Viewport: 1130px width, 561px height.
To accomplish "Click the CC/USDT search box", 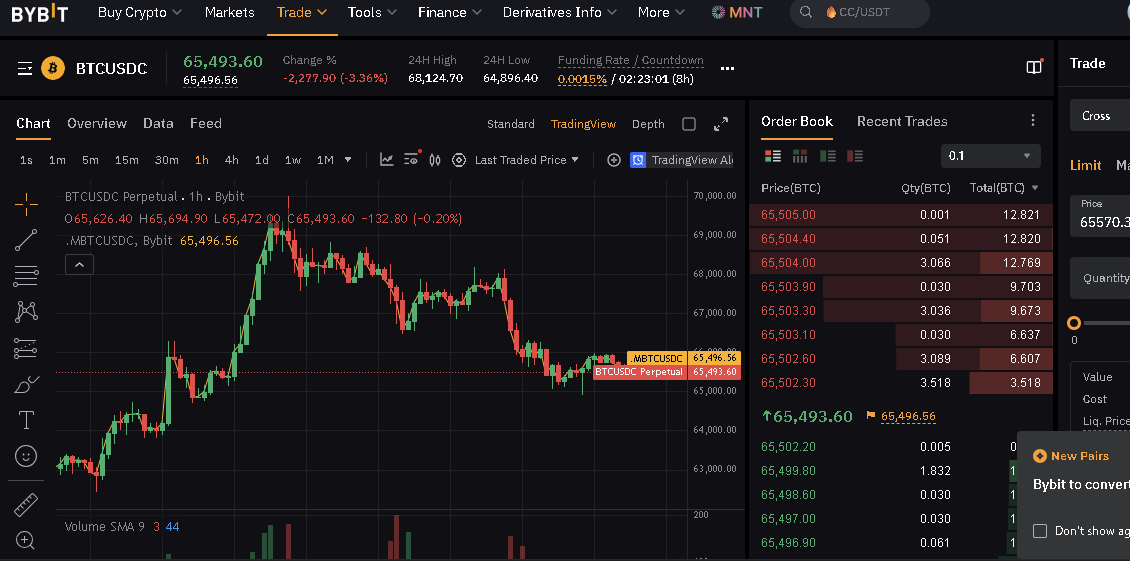I will point(860,12).
